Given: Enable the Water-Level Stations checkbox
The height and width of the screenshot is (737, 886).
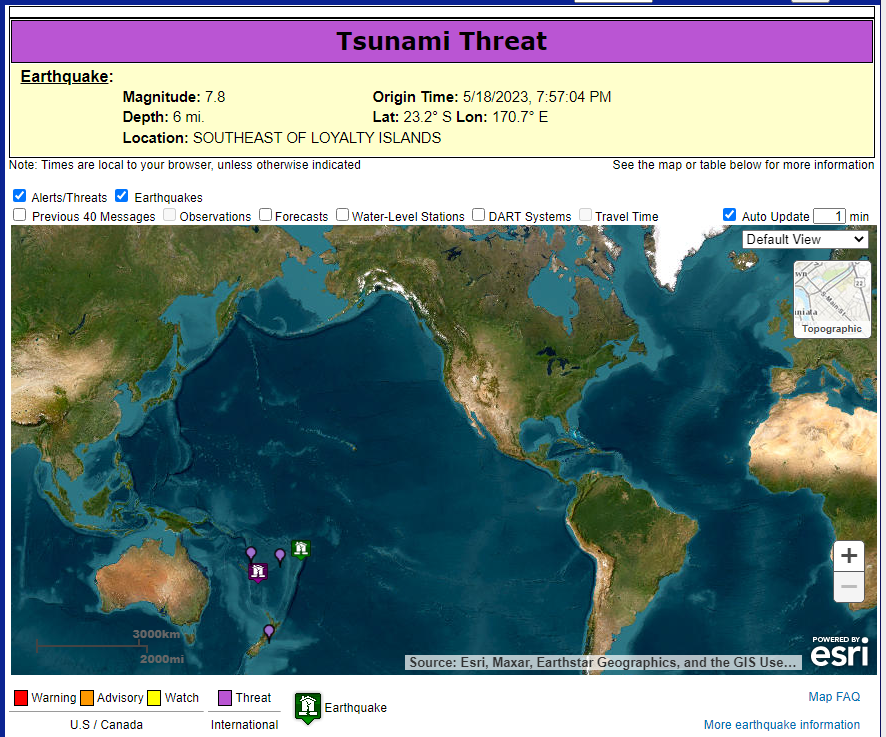Looking at the screenshot, I should (342, 215).
